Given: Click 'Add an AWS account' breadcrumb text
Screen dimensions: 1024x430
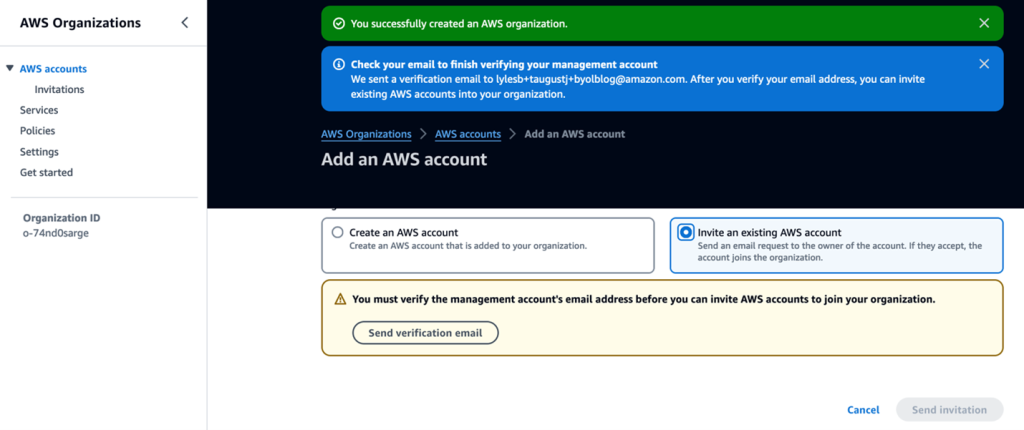Looking at the screenshot, I should point(575,134).
